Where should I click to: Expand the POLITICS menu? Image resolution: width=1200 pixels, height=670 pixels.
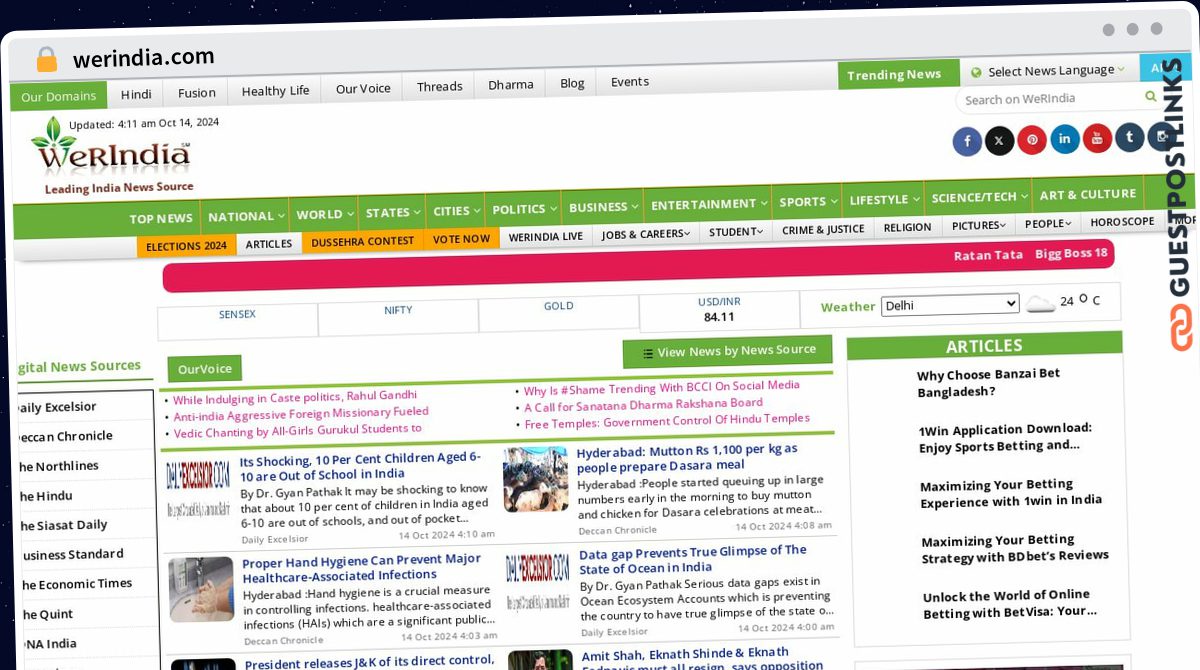(524, 209)
